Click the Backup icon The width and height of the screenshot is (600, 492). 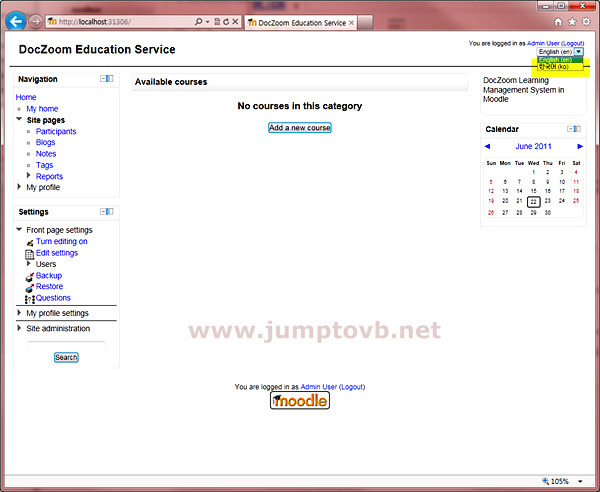[29, 277]
